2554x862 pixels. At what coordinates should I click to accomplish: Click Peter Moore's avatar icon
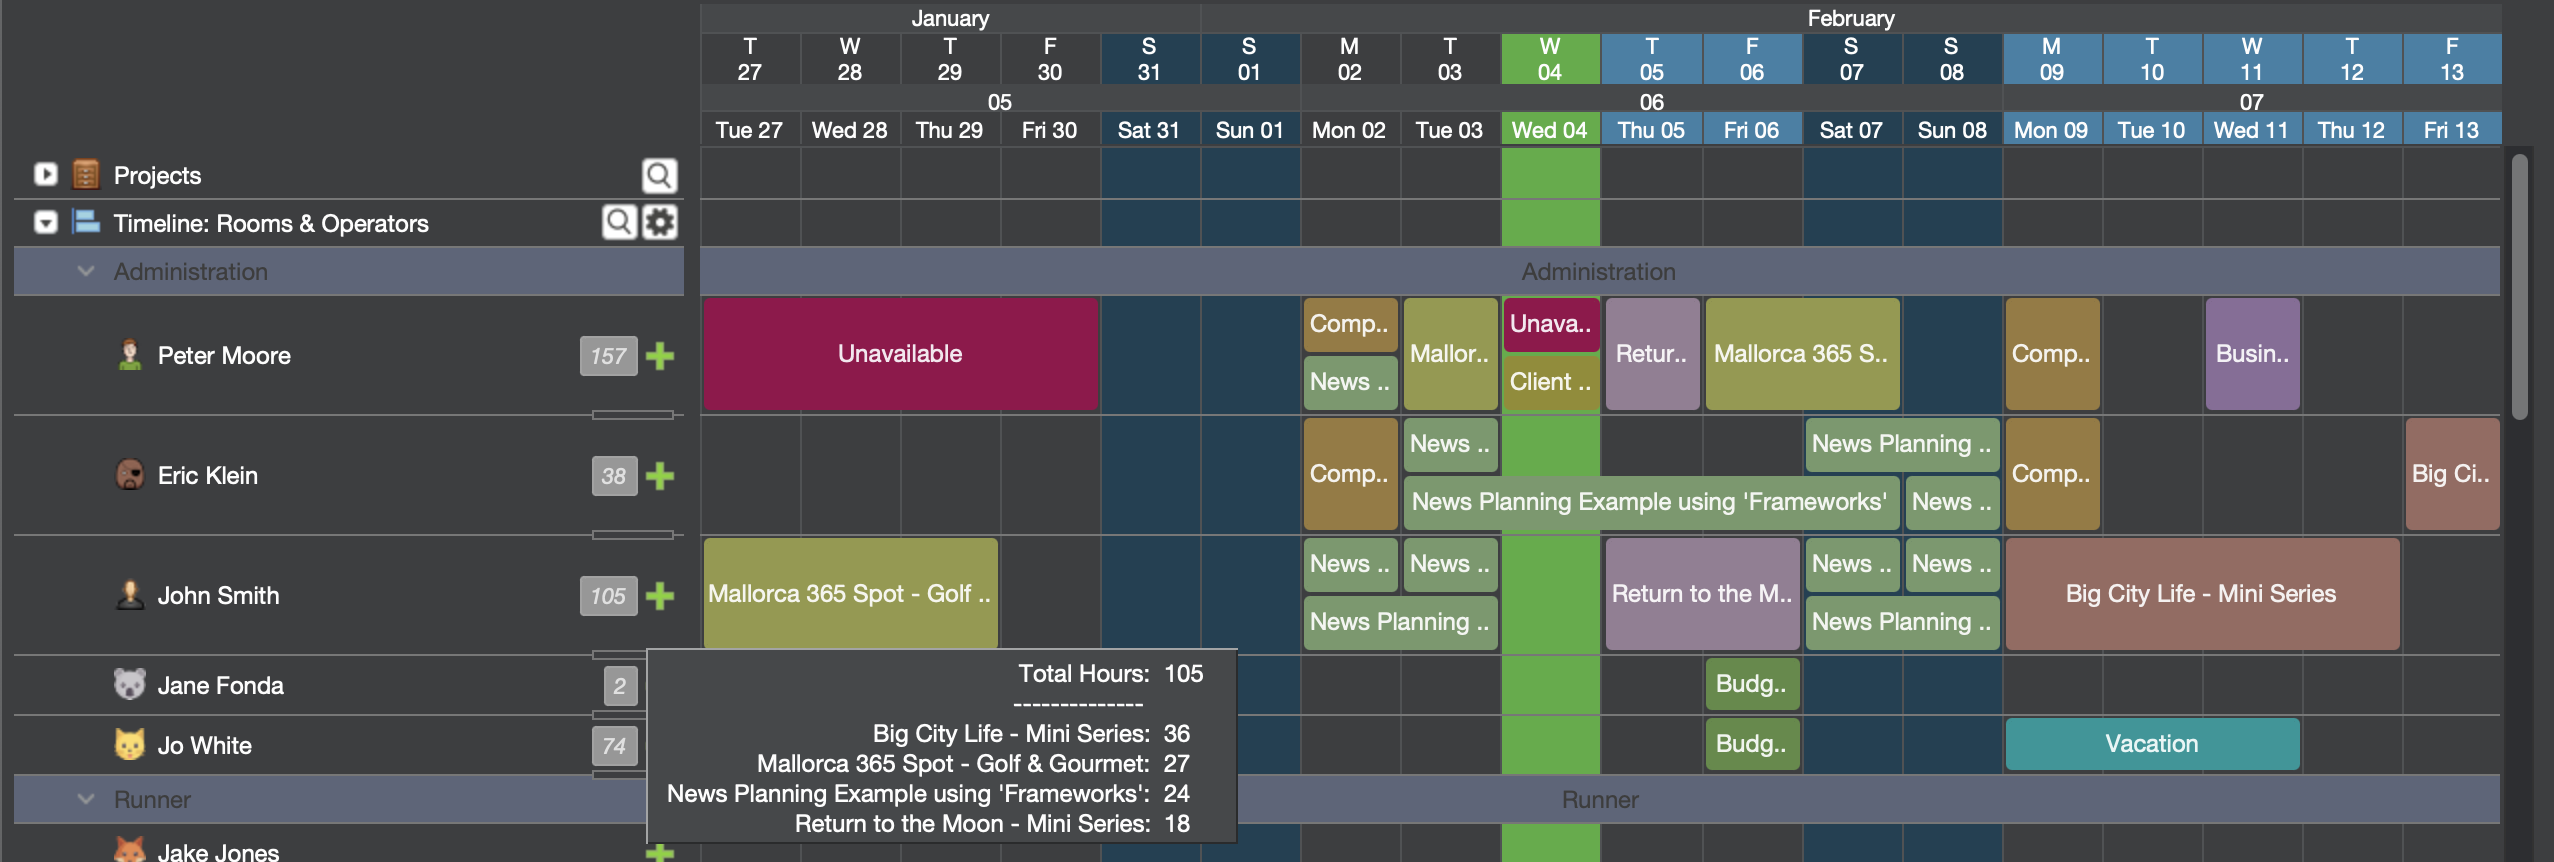coord(129,355)
